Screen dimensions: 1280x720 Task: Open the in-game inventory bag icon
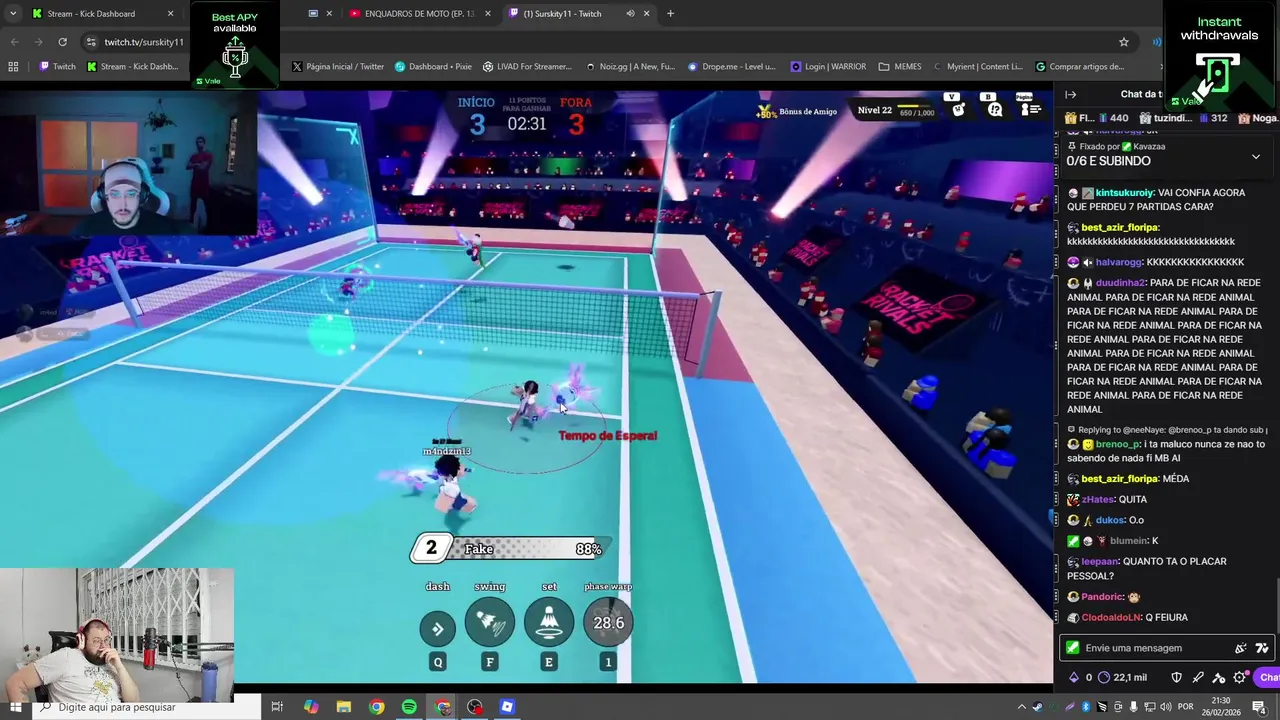pos(958,109)
